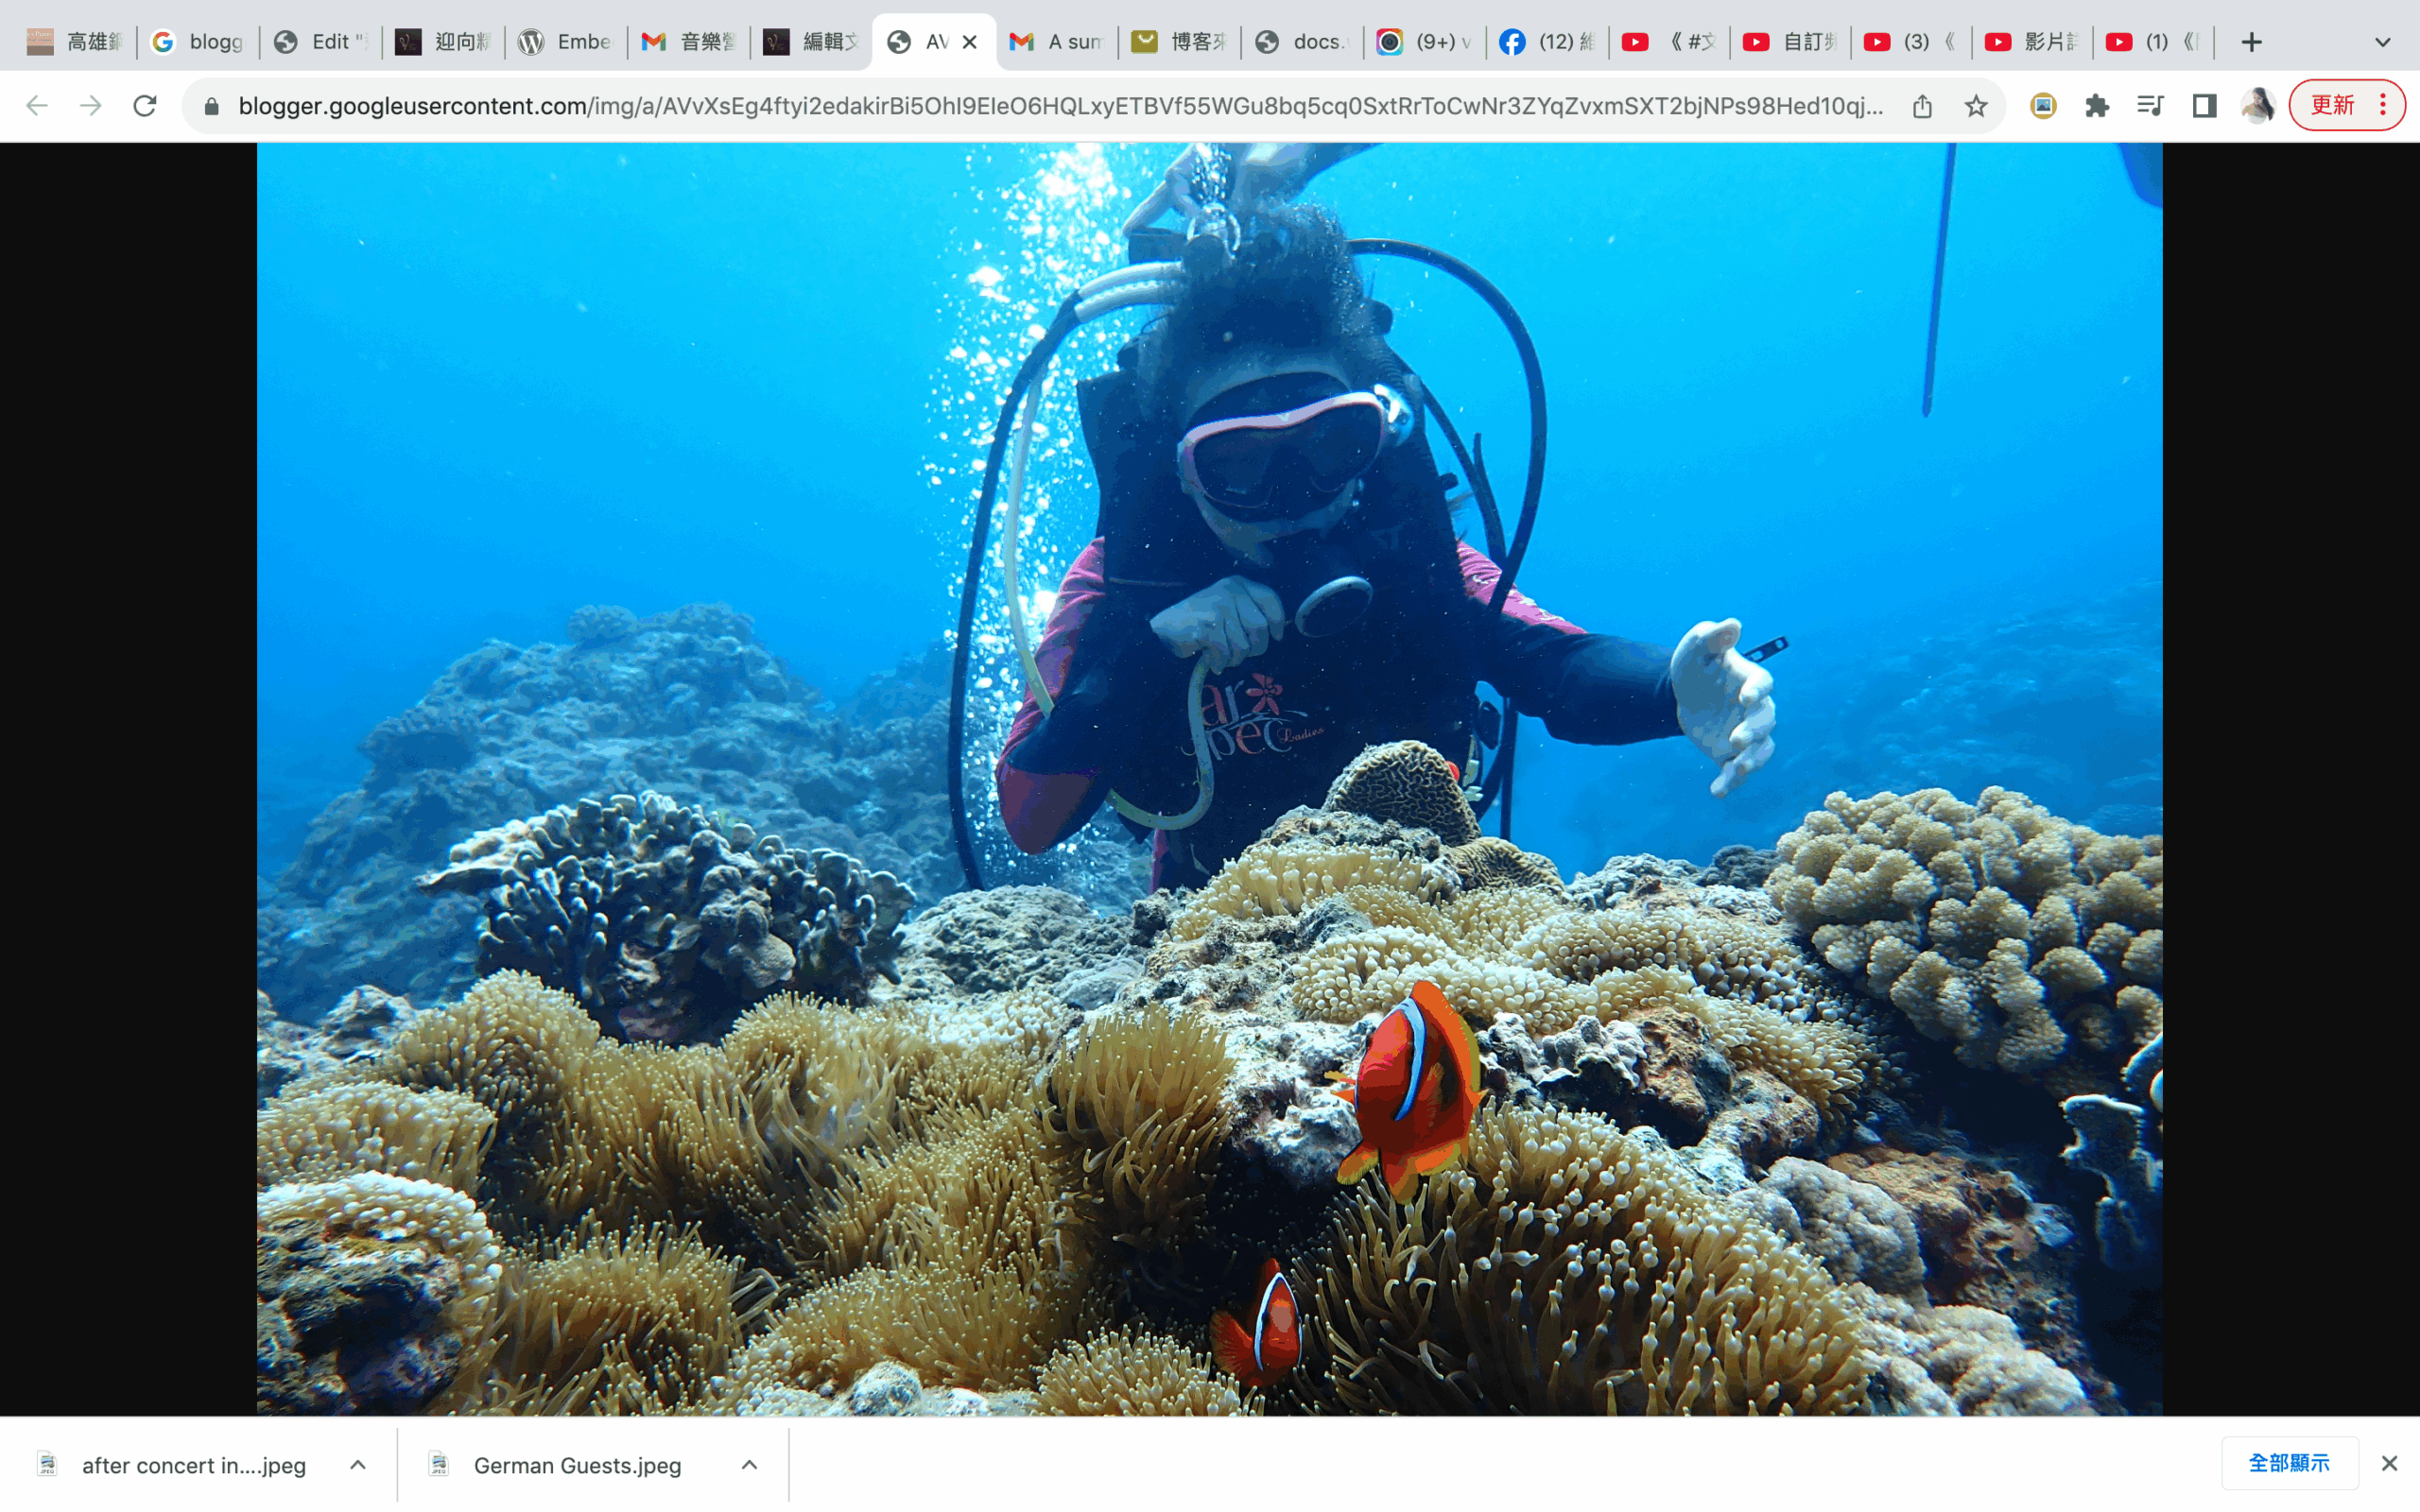Toggle the bookmark star for this page

(1977, 105)
